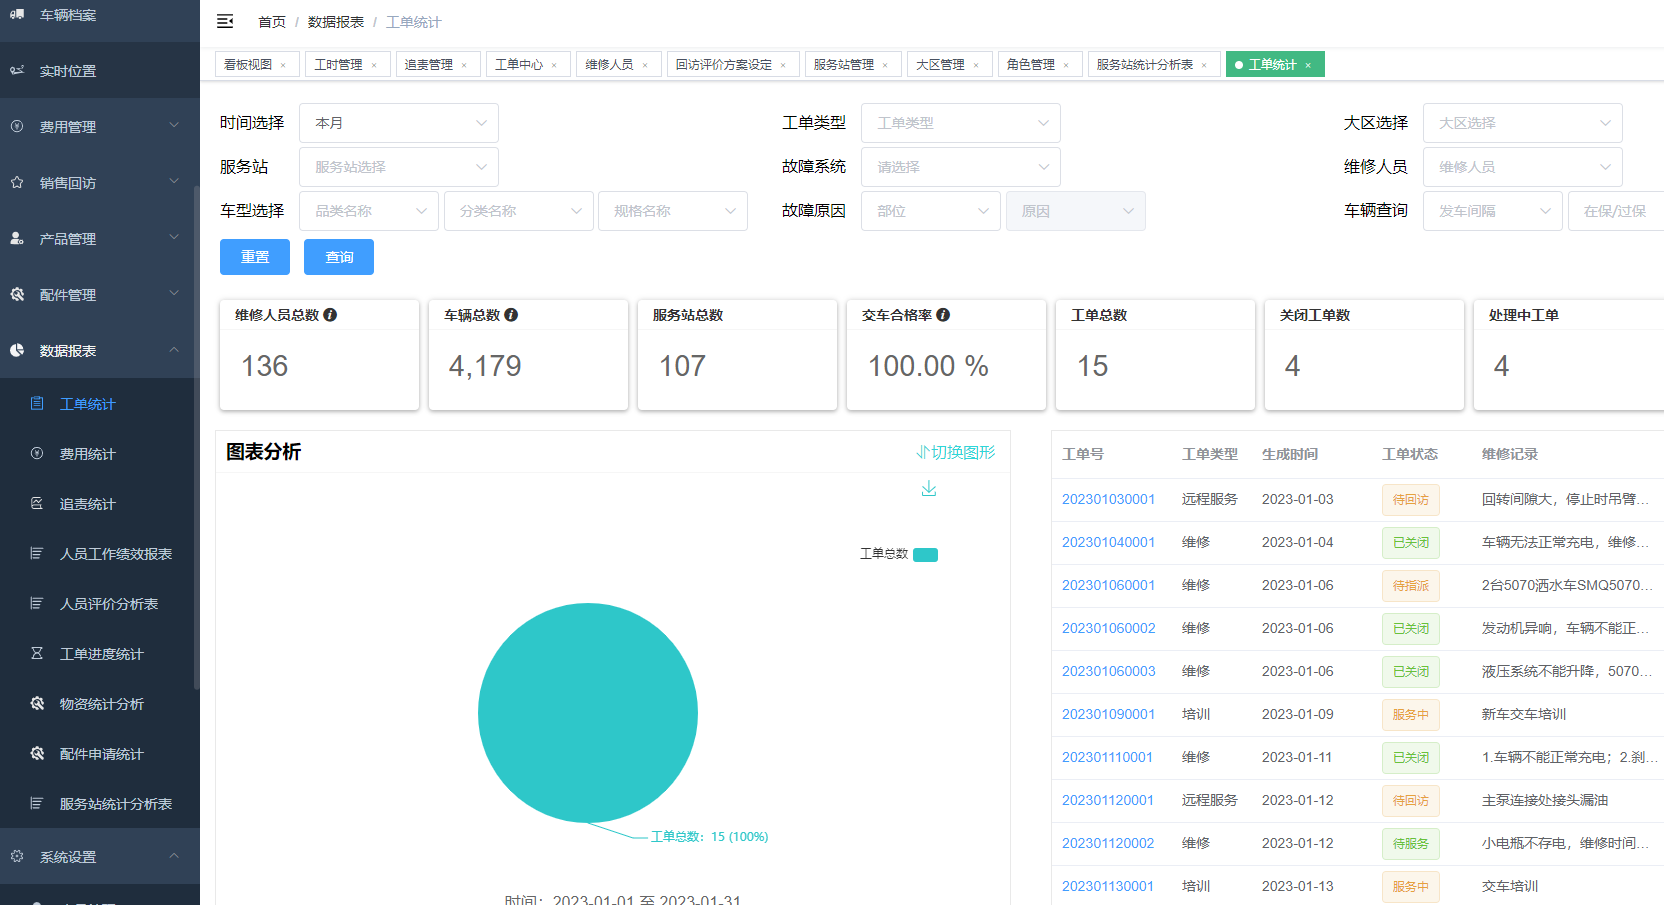Image resolution: width=1664 pixels, height=905 pixels.
Task: Click the 待指派 status tag
Action: (x=1411, y=586)
